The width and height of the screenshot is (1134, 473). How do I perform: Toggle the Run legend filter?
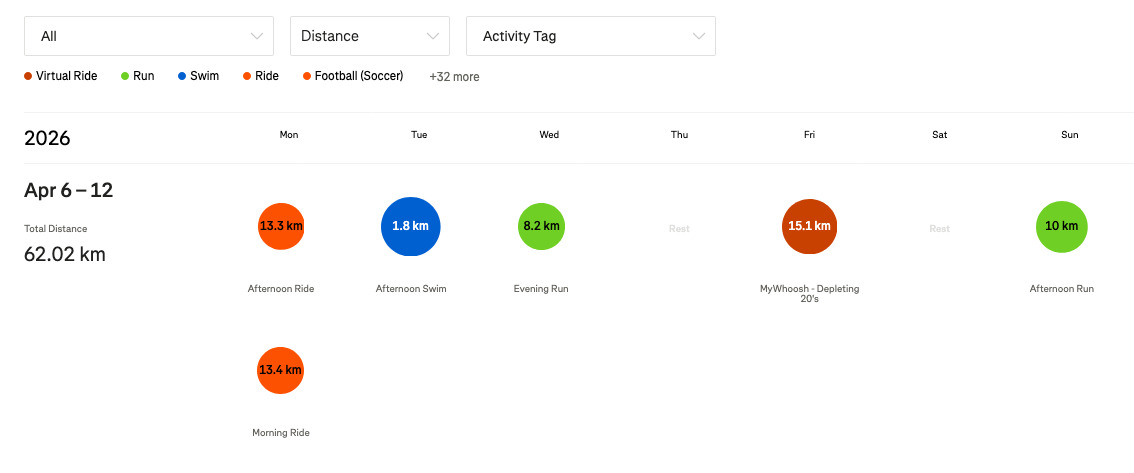[x=138, y=76]
